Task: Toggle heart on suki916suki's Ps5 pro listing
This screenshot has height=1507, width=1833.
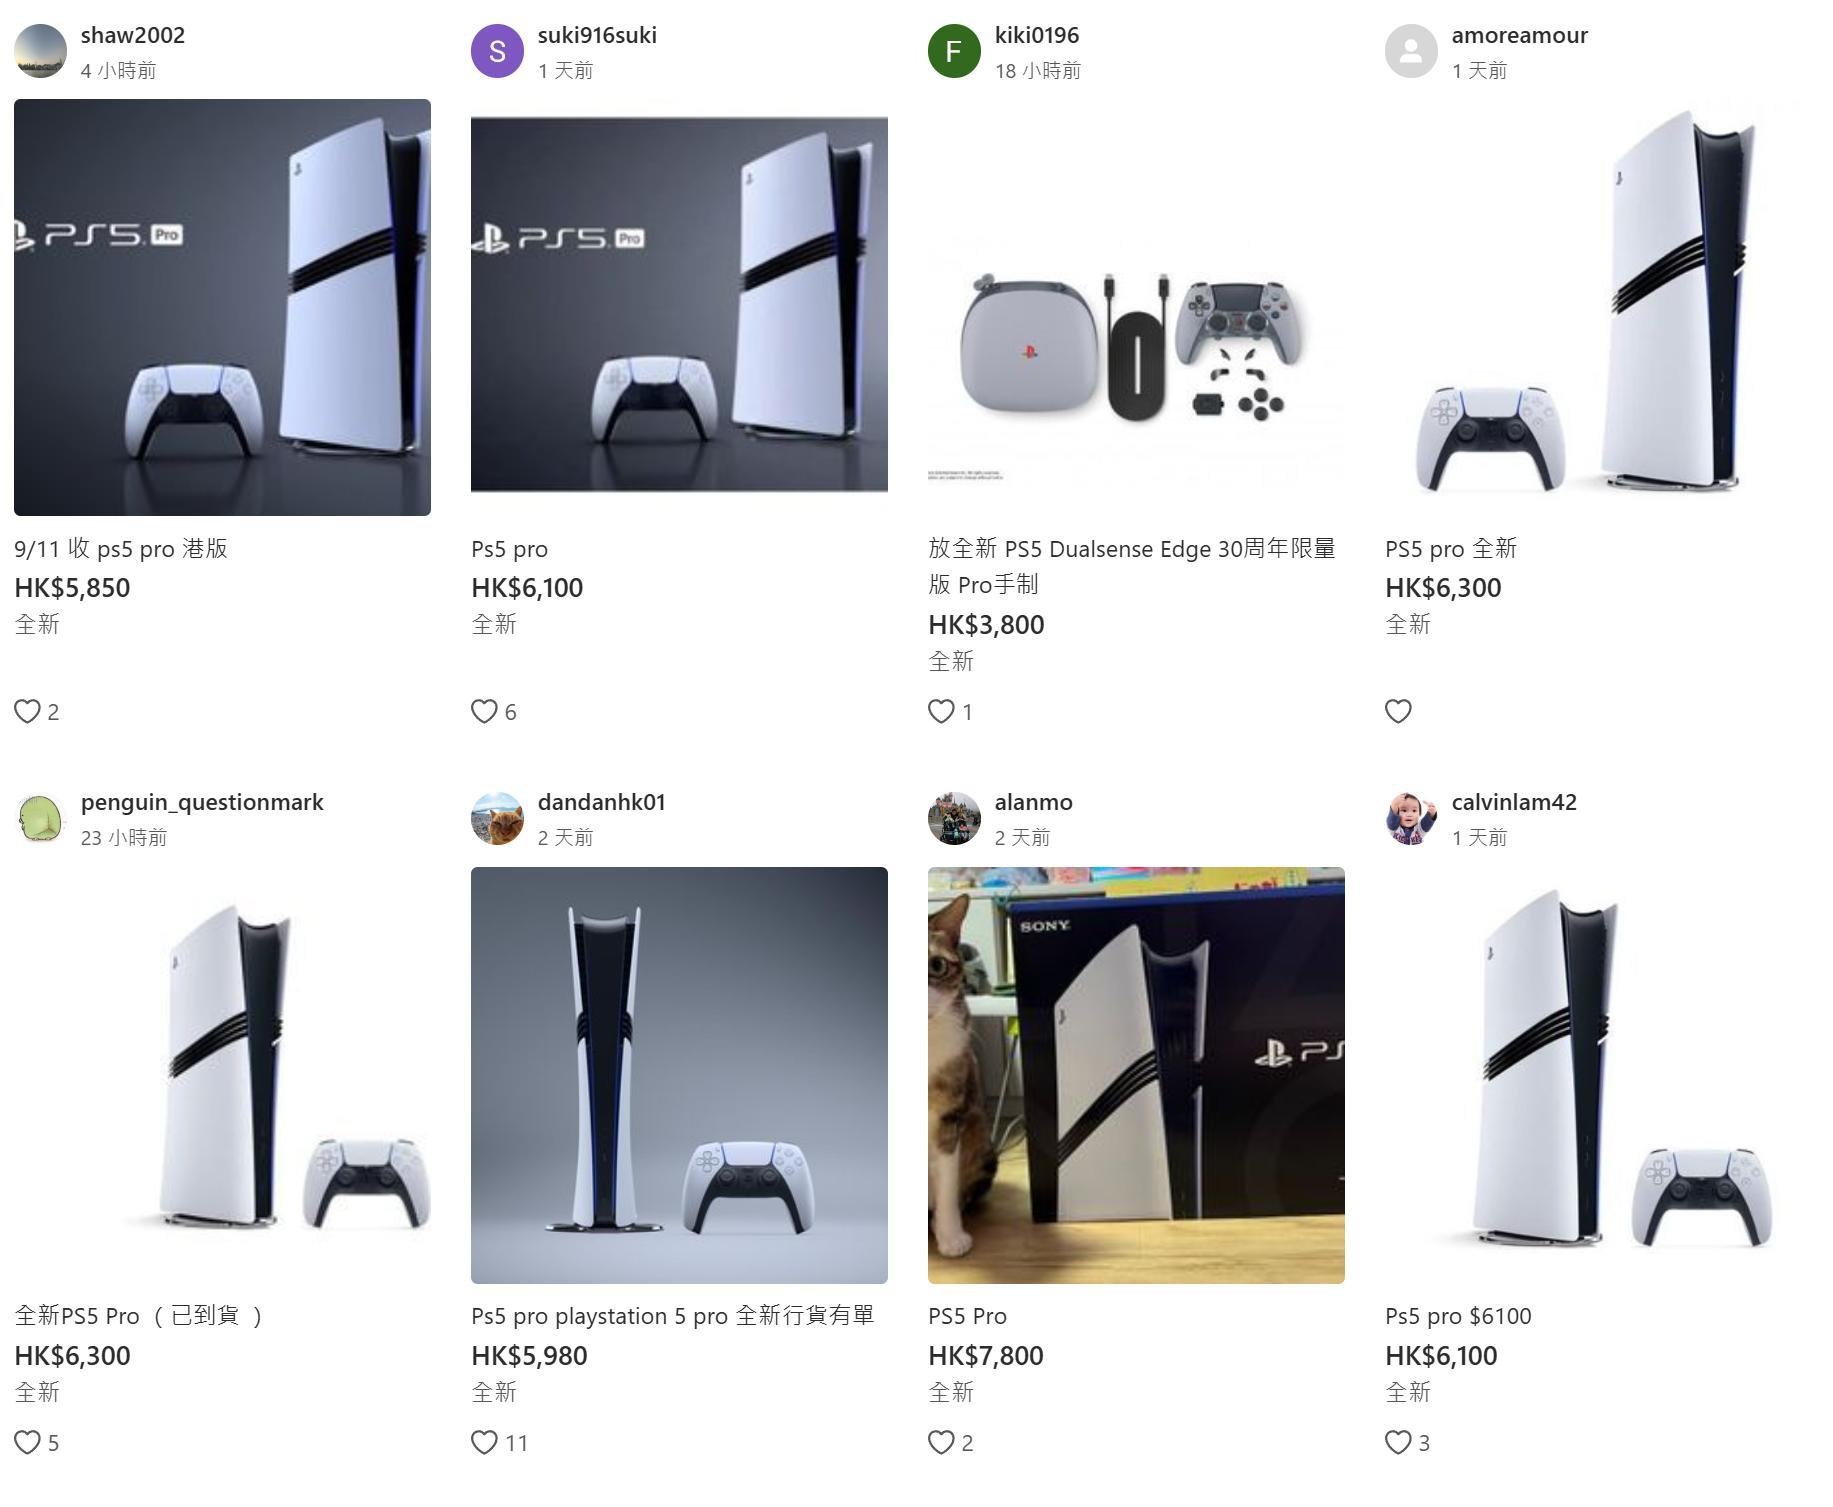Action: click(484, 711)
